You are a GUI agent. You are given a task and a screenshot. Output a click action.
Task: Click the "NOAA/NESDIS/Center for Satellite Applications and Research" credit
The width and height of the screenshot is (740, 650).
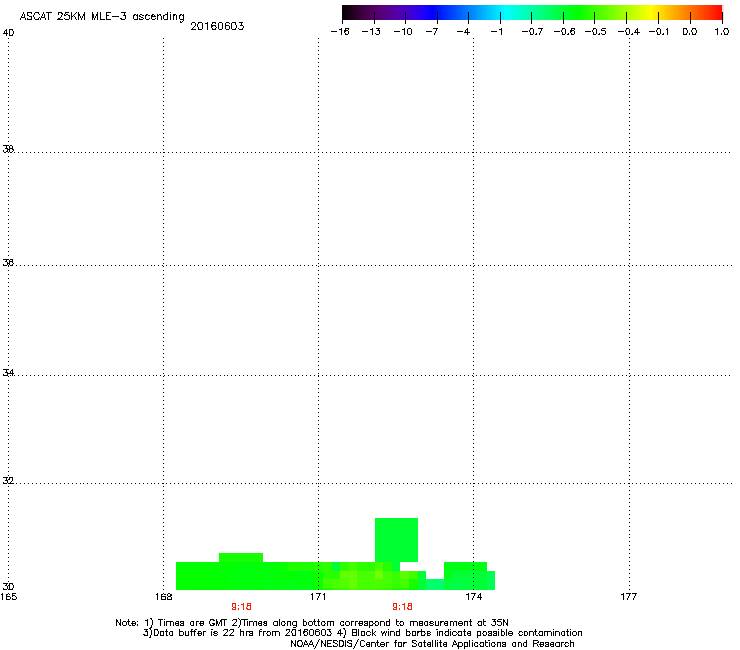tap(432, 644)
